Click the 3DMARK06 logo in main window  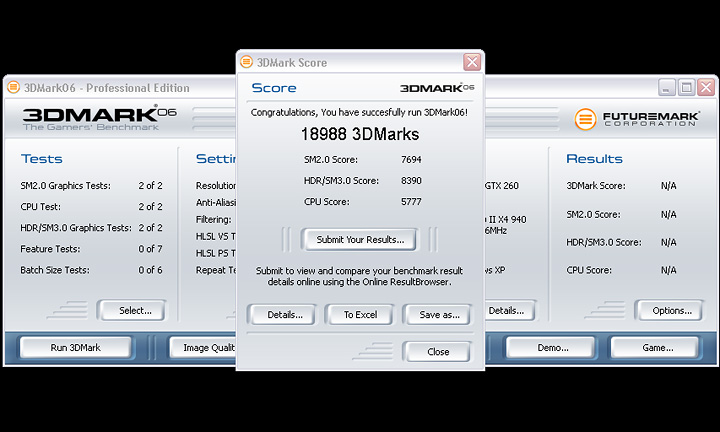[99, 118]
